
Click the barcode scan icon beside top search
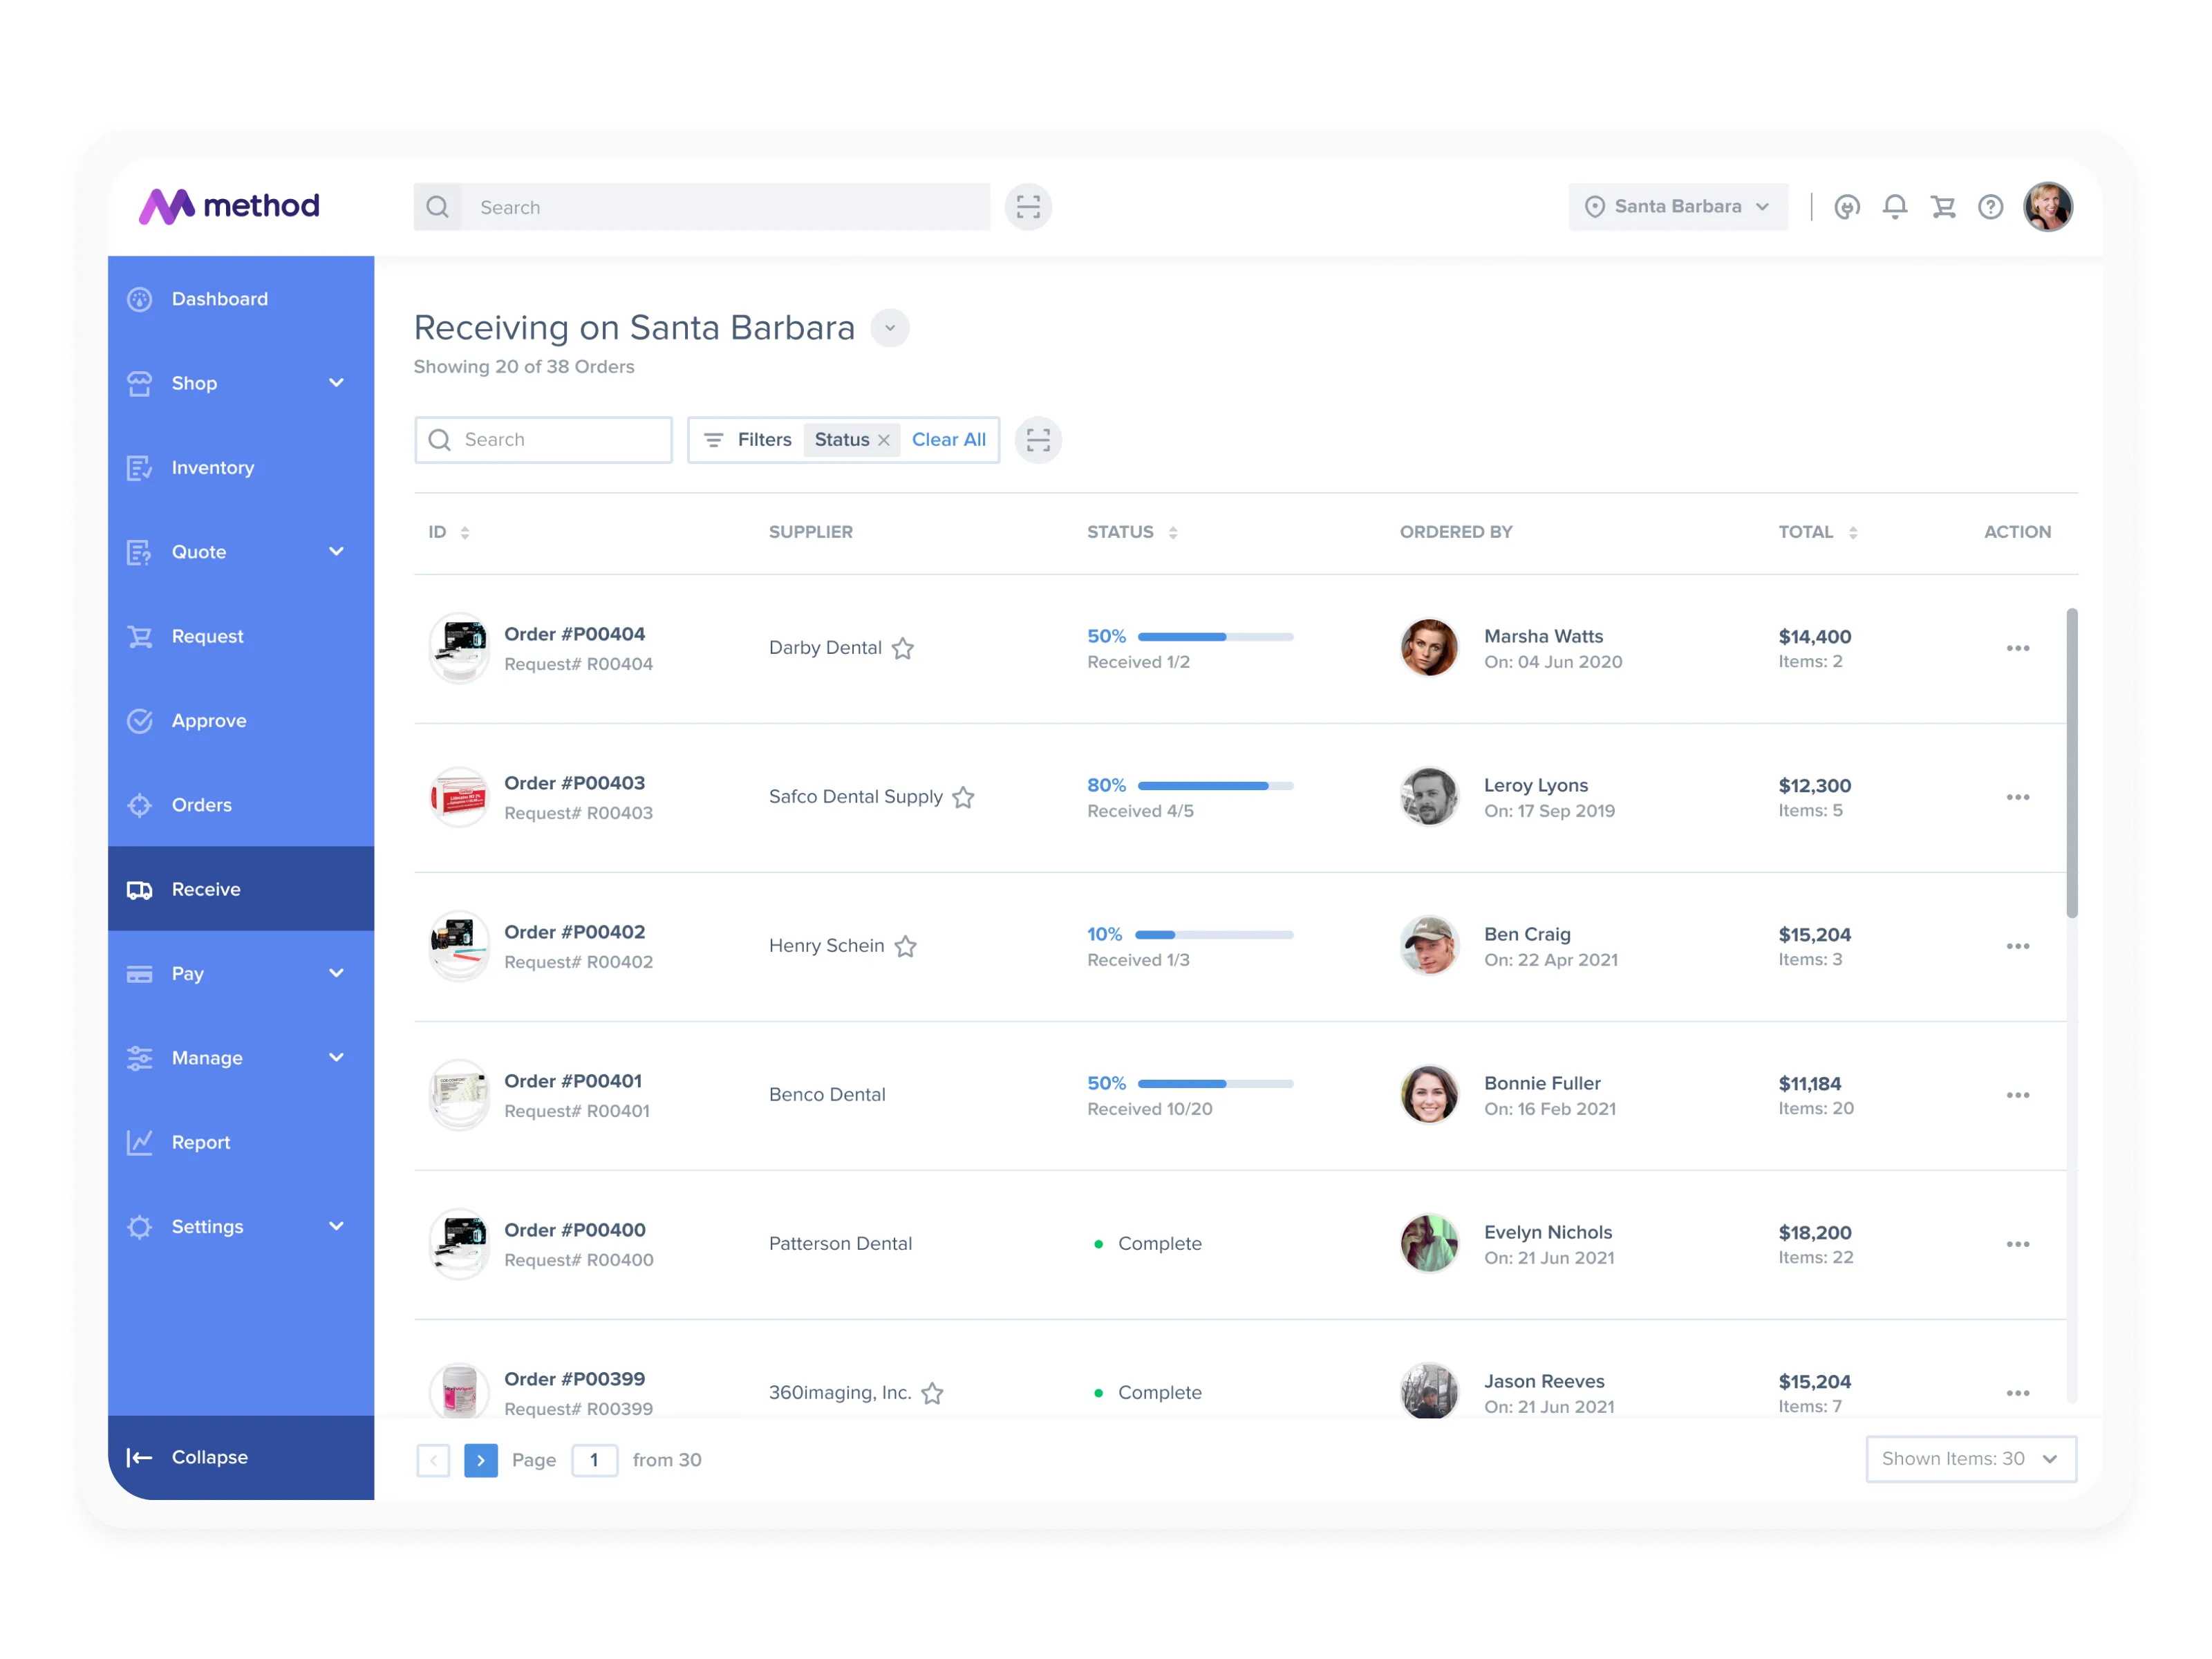pos(1028,207)
